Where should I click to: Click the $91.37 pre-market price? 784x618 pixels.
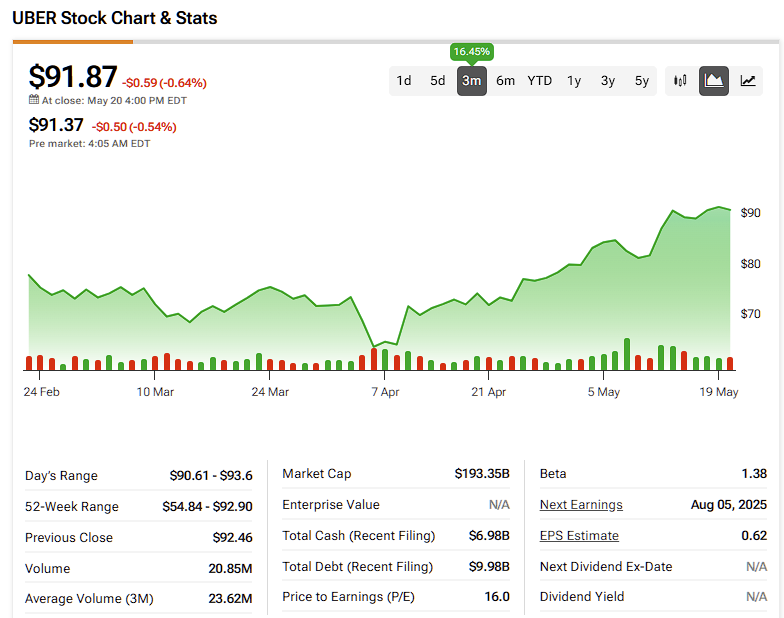pos(56,124)
